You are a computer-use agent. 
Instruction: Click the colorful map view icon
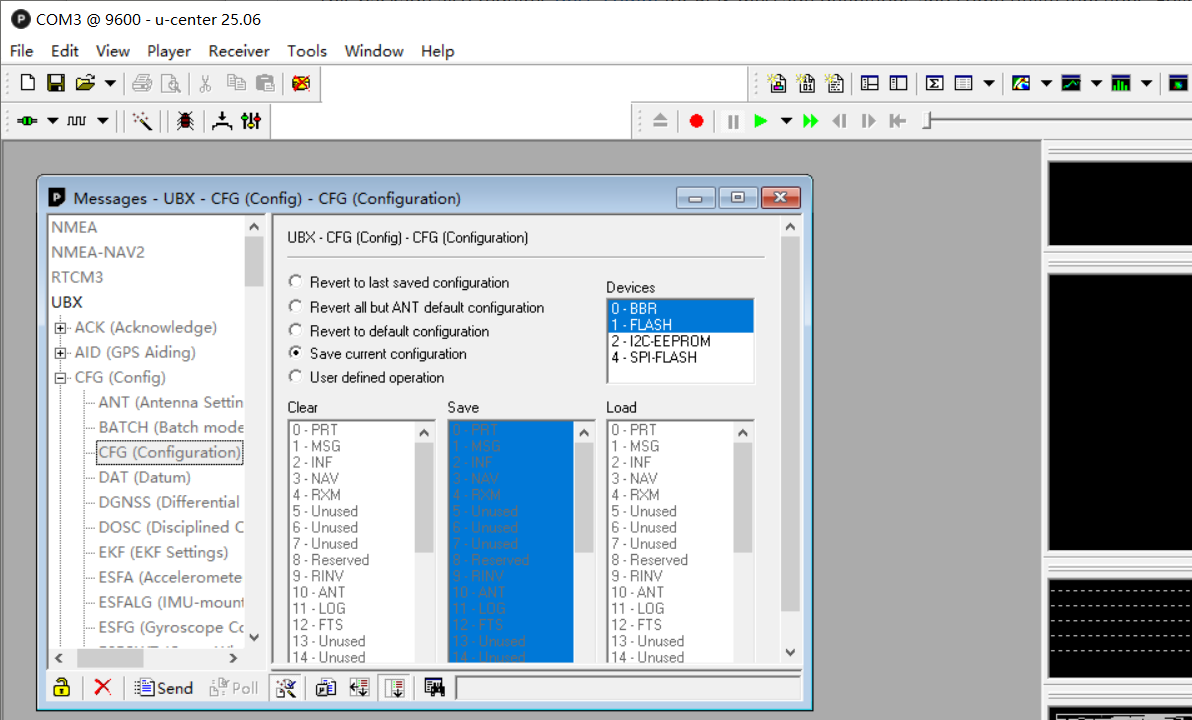pos(1021,83)
